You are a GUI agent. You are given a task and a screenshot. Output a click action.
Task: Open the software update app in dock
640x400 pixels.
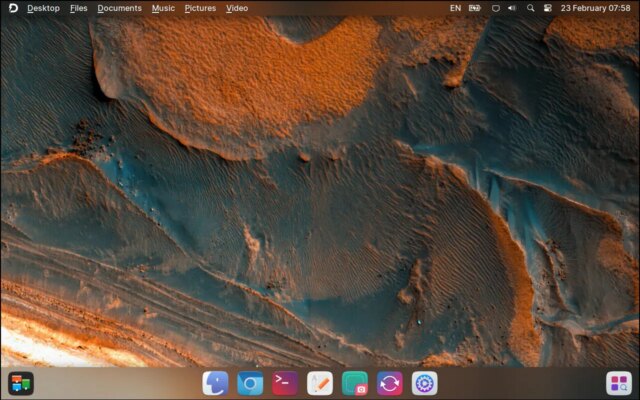(390, 383)
